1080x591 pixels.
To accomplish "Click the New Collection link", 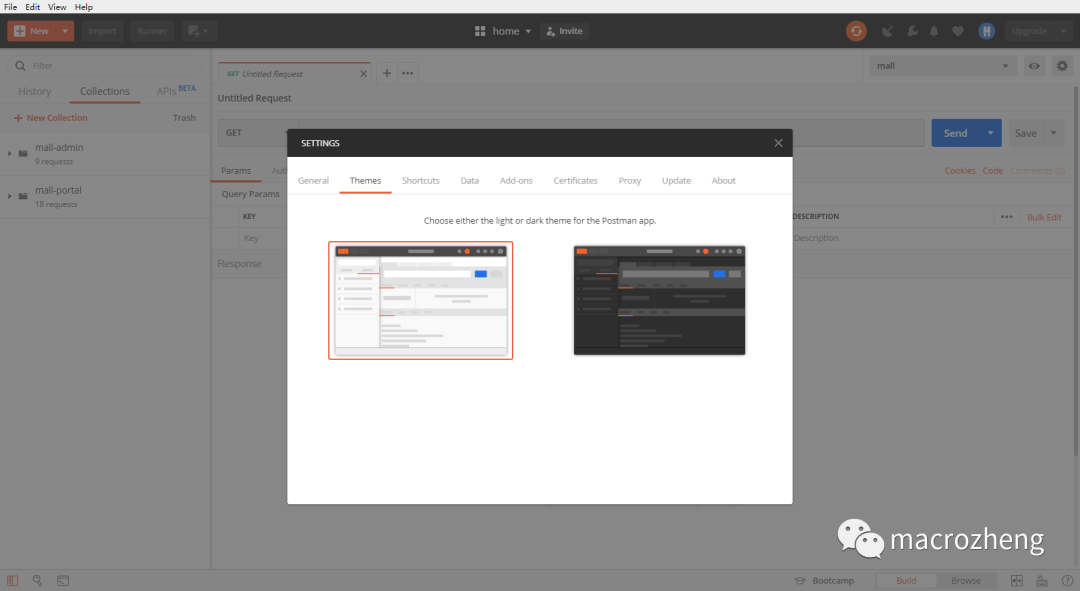I will tap(50, 118).
